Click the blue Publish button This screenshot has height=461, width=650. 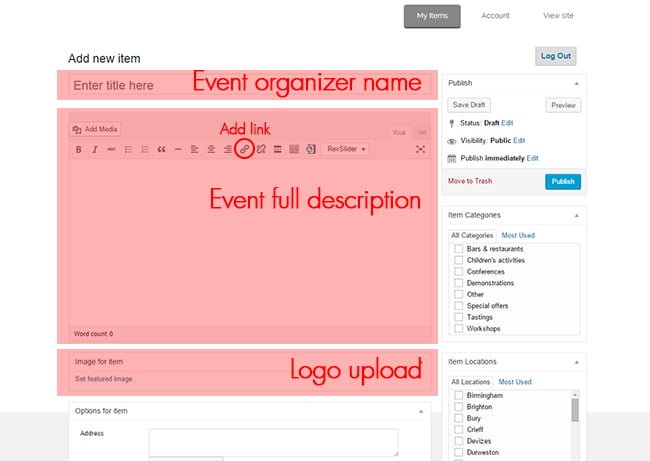563,182
